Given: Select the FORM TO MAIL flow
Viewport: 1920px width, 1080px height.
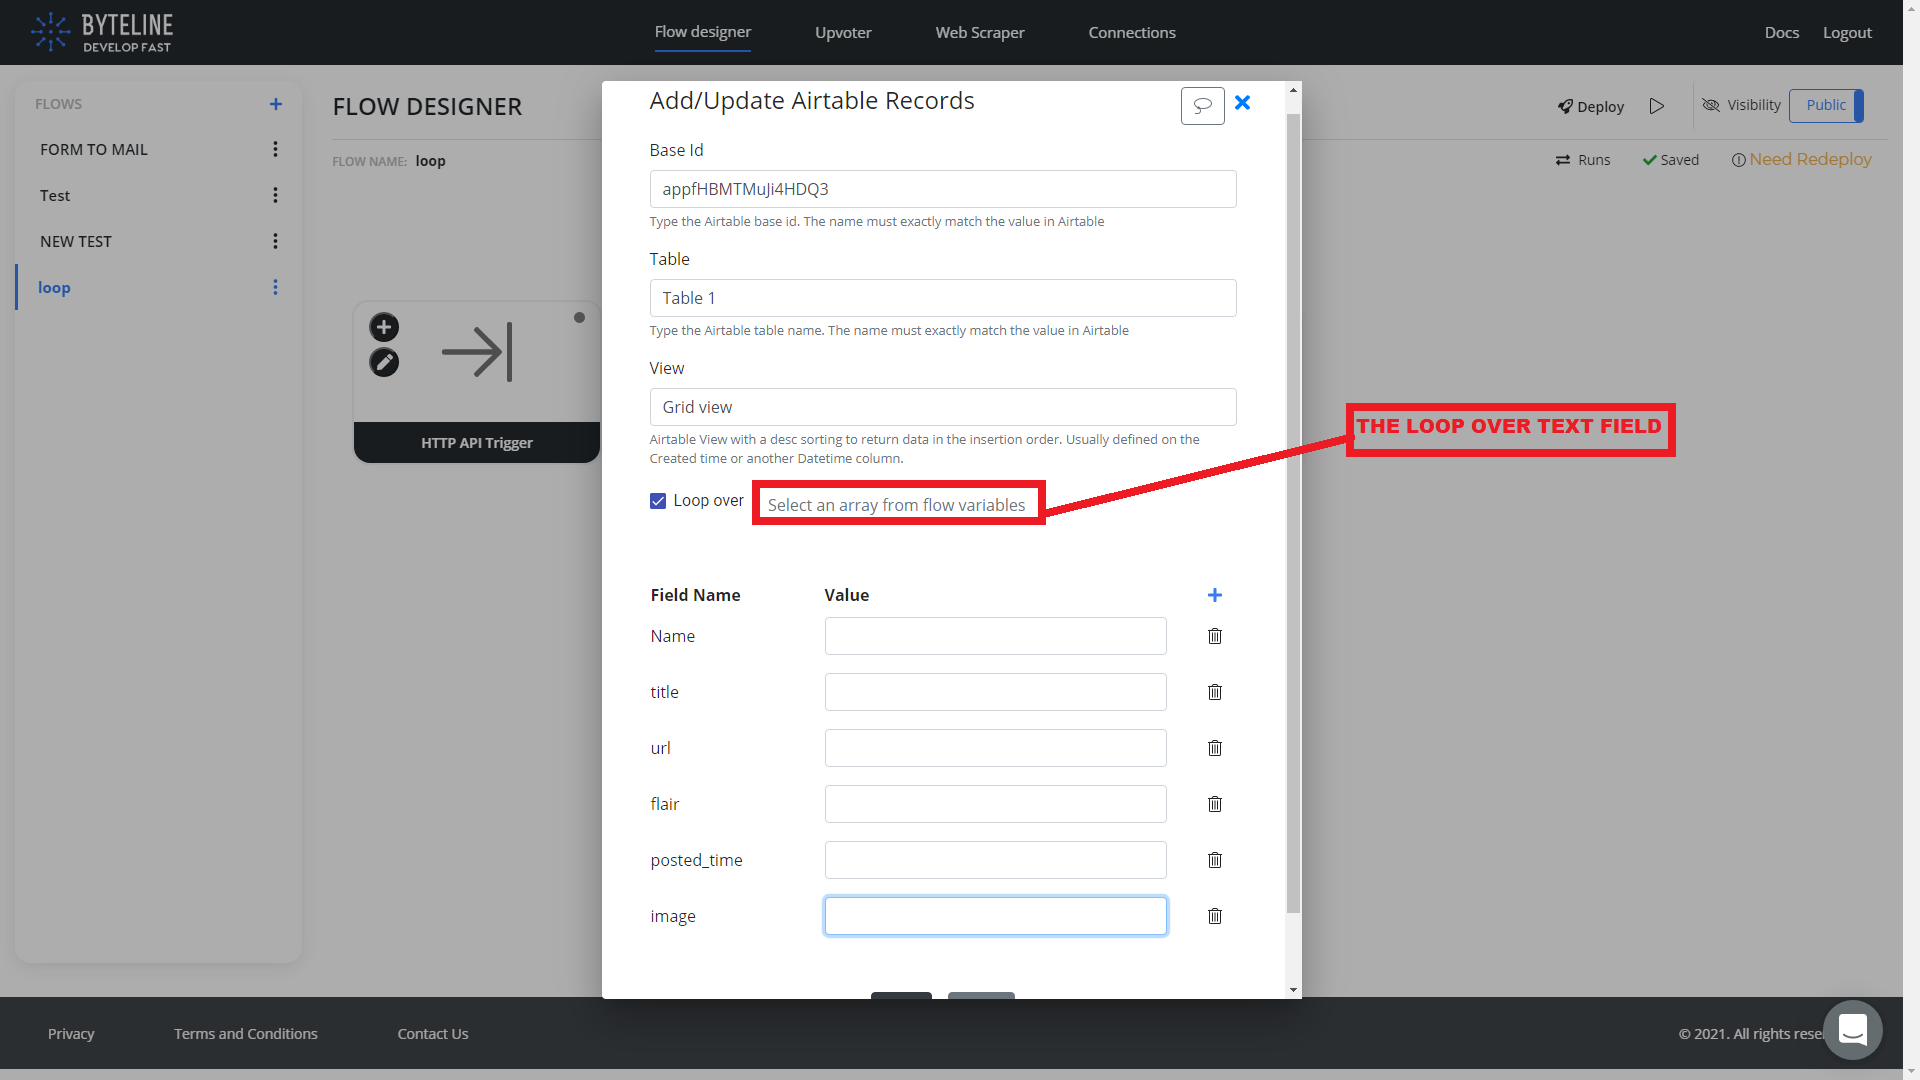Looking at the screenshot, I should tap(94, 149).
